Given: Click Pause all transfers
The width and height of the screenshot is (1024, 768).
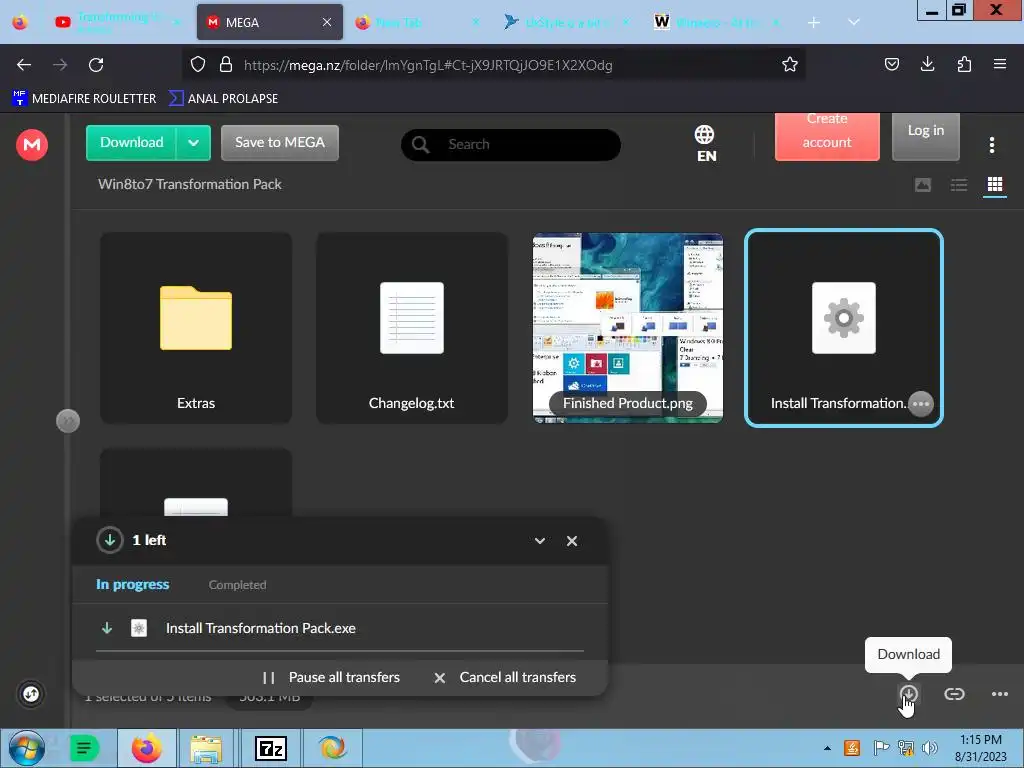Looking at the screenshot, I should point(331,677).
